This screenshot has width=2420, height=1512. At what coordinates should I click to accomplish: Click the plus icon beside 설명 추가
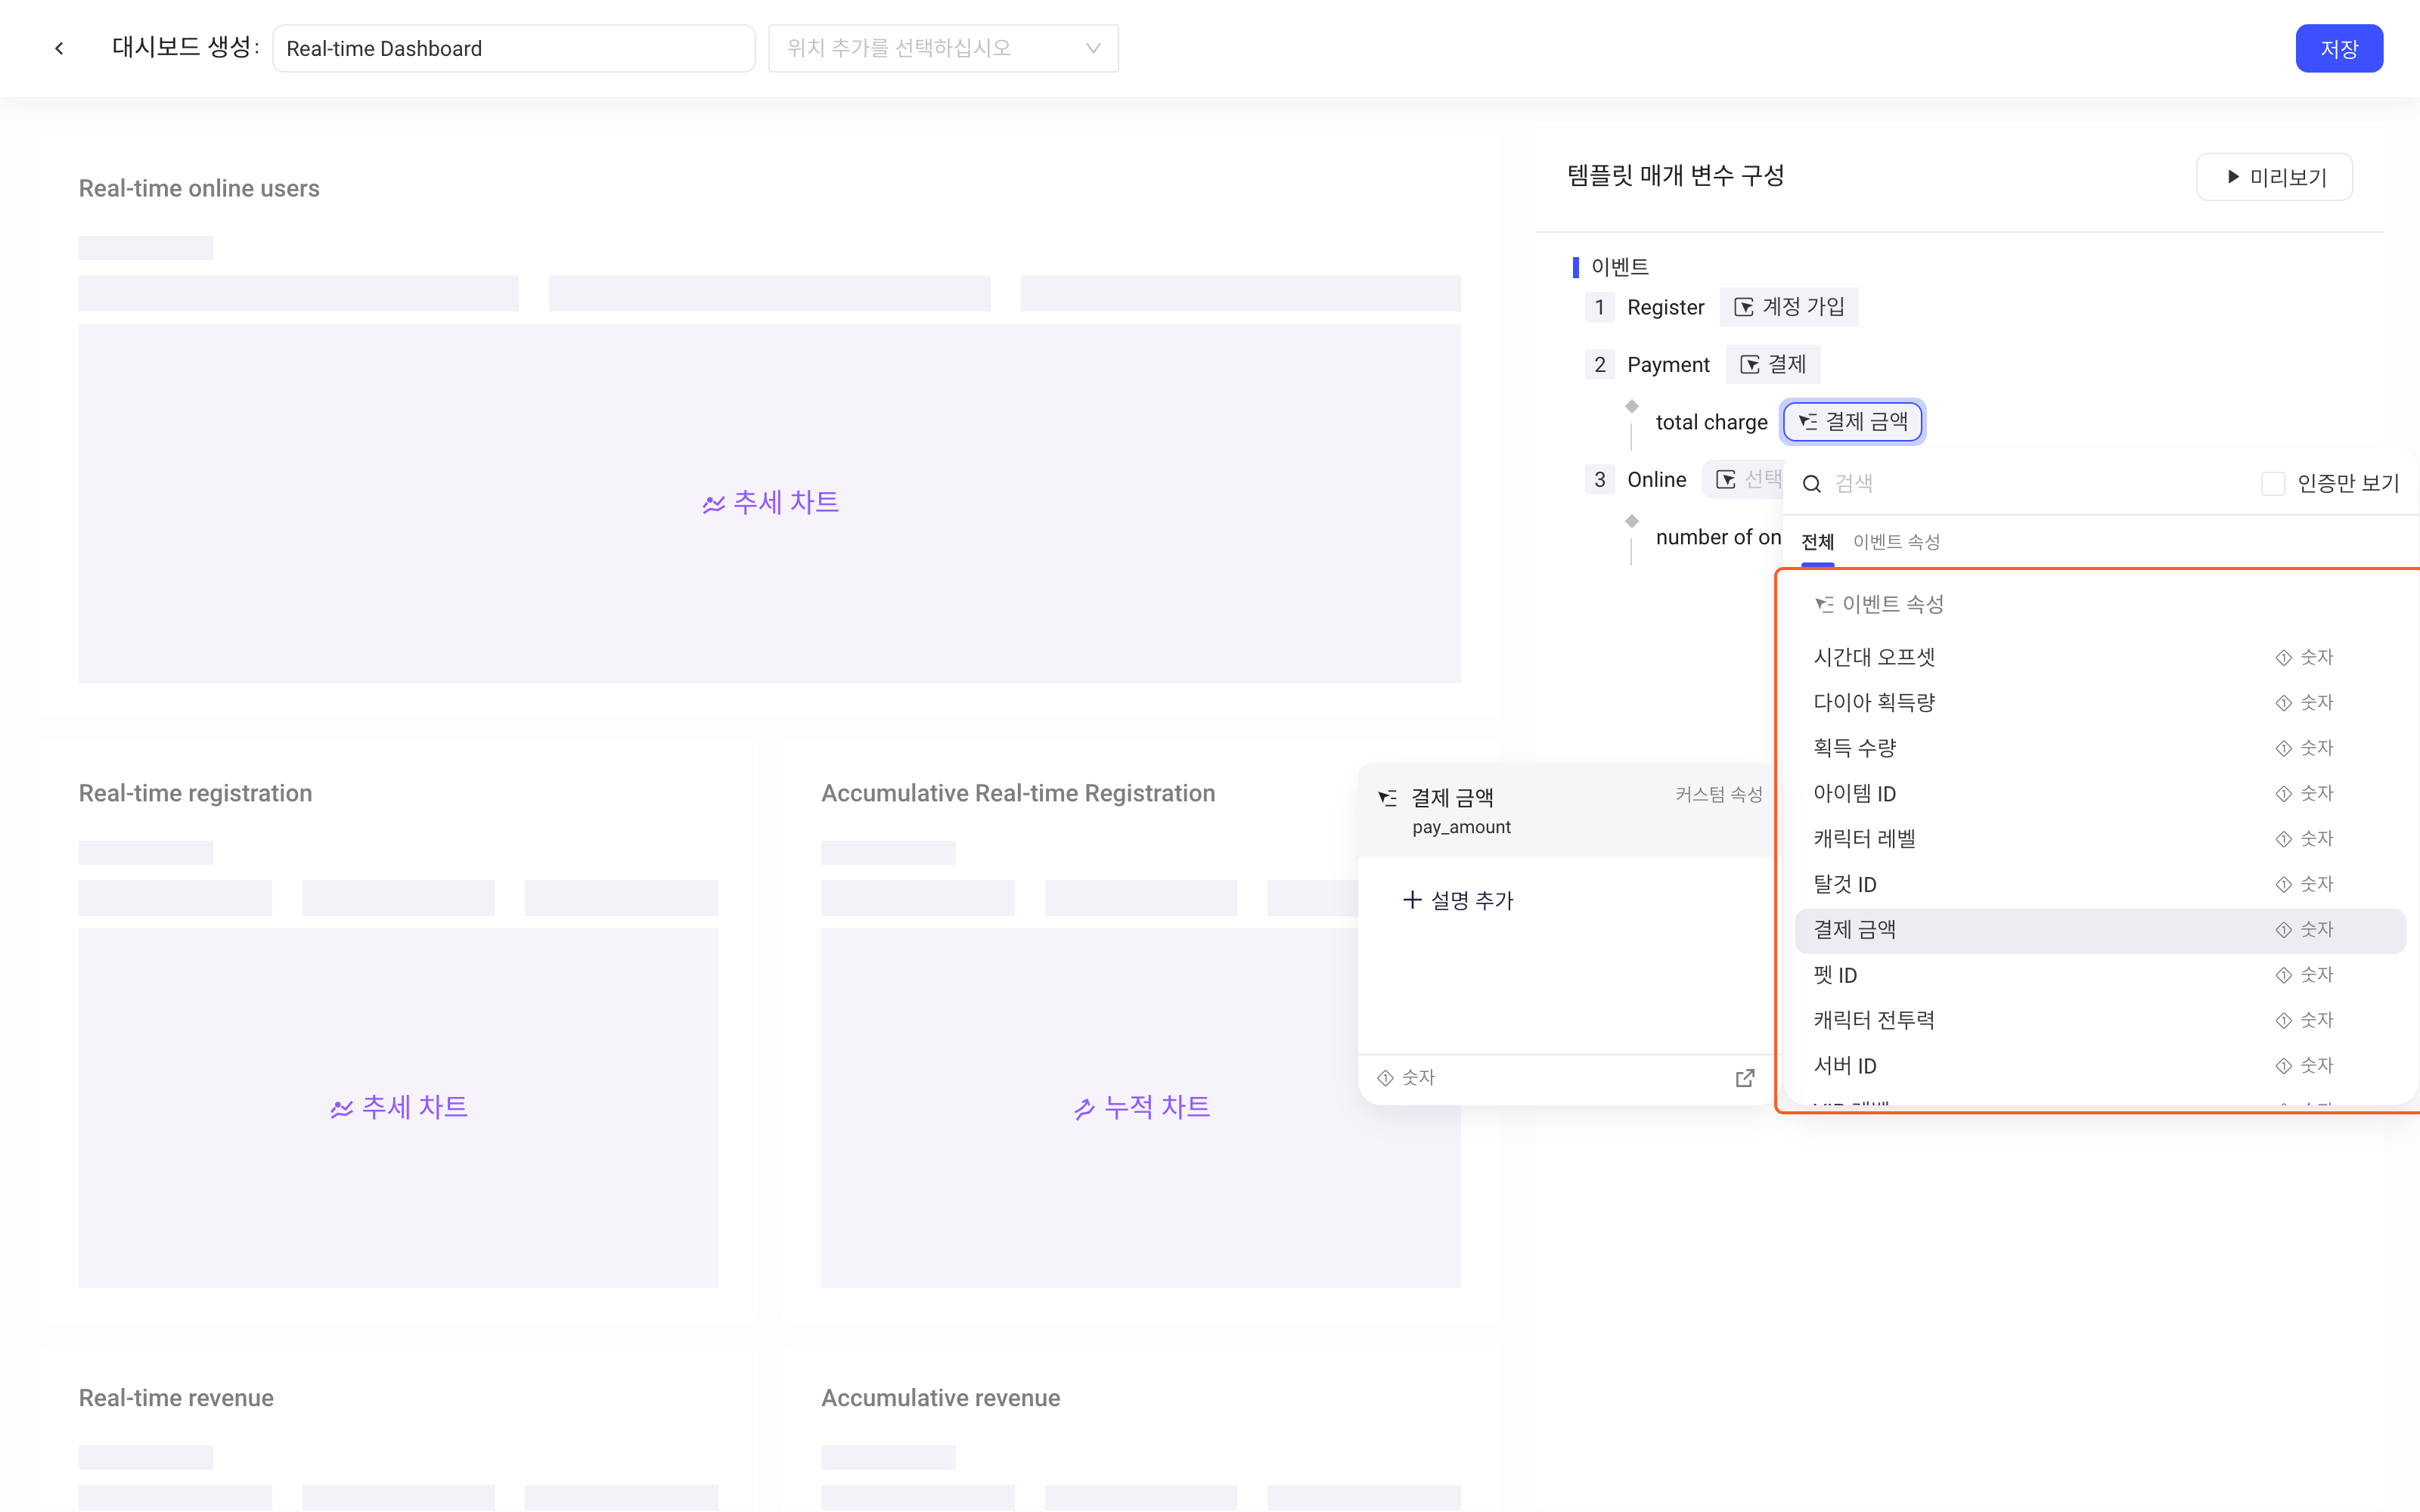[1412, 900]
